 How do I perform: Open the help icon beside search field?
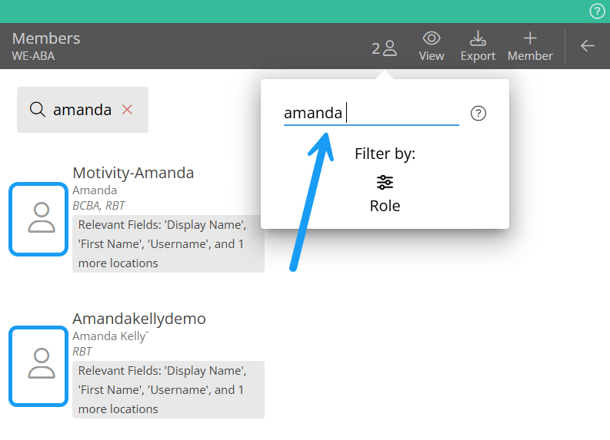[x=478, y=113]
